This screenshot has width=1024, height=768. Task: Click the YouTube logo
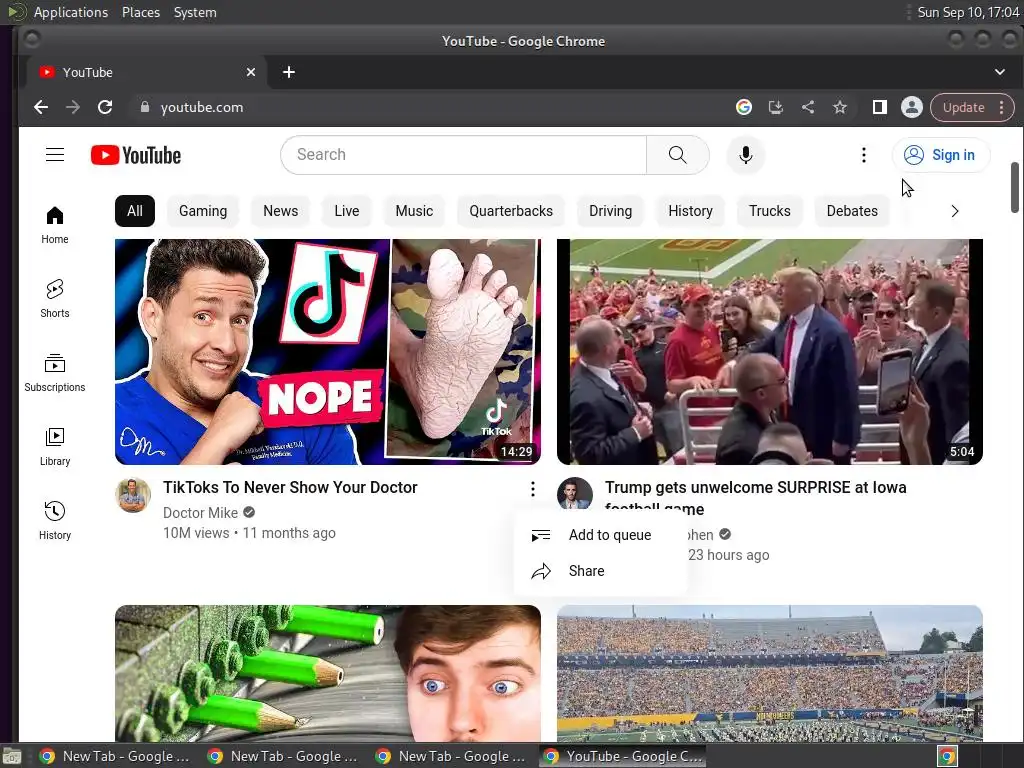coord(136,155)
